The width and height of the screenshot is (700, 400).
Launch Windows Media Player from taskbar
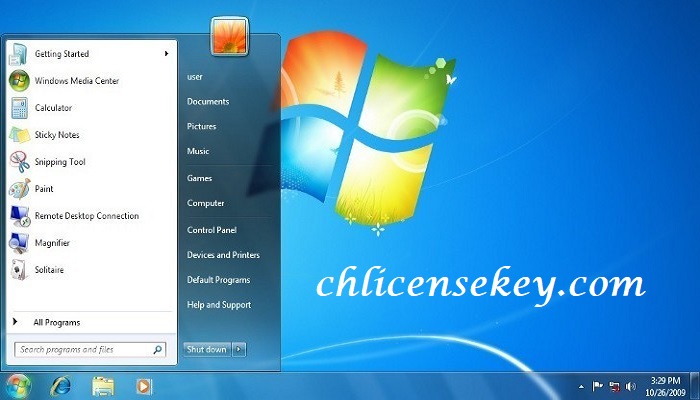click(x=144, y=387)
